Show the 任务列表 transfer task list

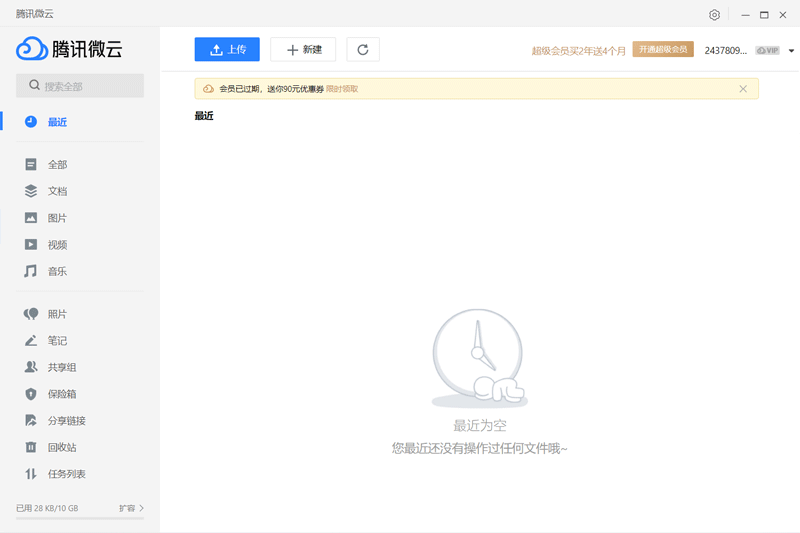[x=66, y=474]
